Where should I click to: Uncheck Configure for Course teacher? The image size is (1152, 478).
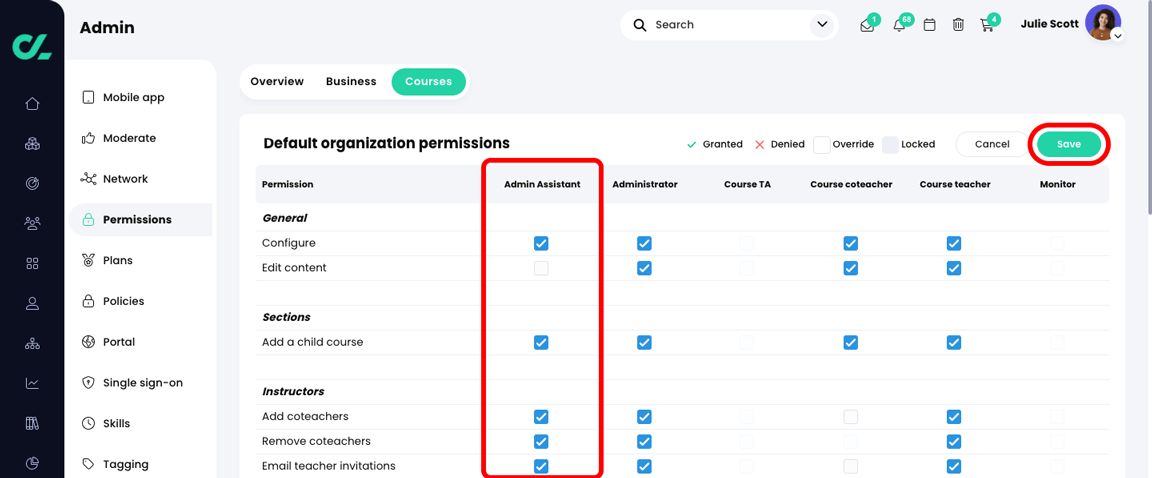954,243
